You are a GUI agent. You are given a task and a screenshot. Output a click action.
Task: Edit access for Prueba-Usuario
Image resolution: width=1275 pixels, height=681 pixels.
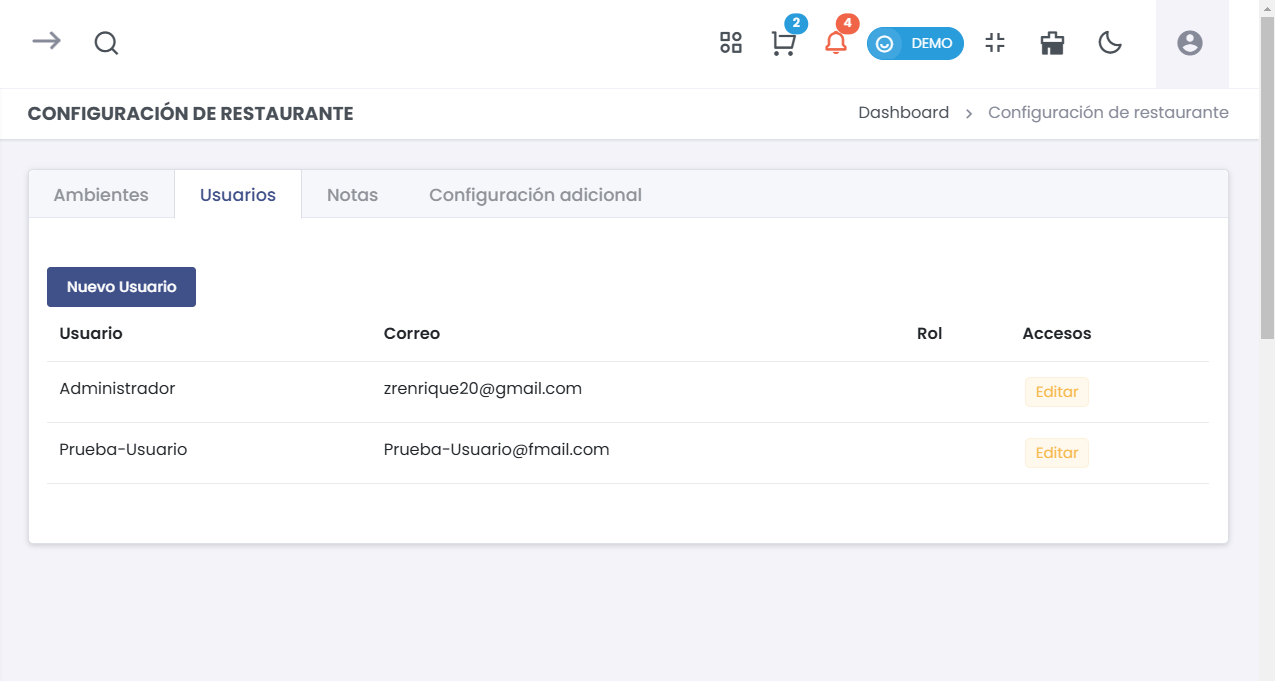pyautogui.click(x=1056, y=453)
